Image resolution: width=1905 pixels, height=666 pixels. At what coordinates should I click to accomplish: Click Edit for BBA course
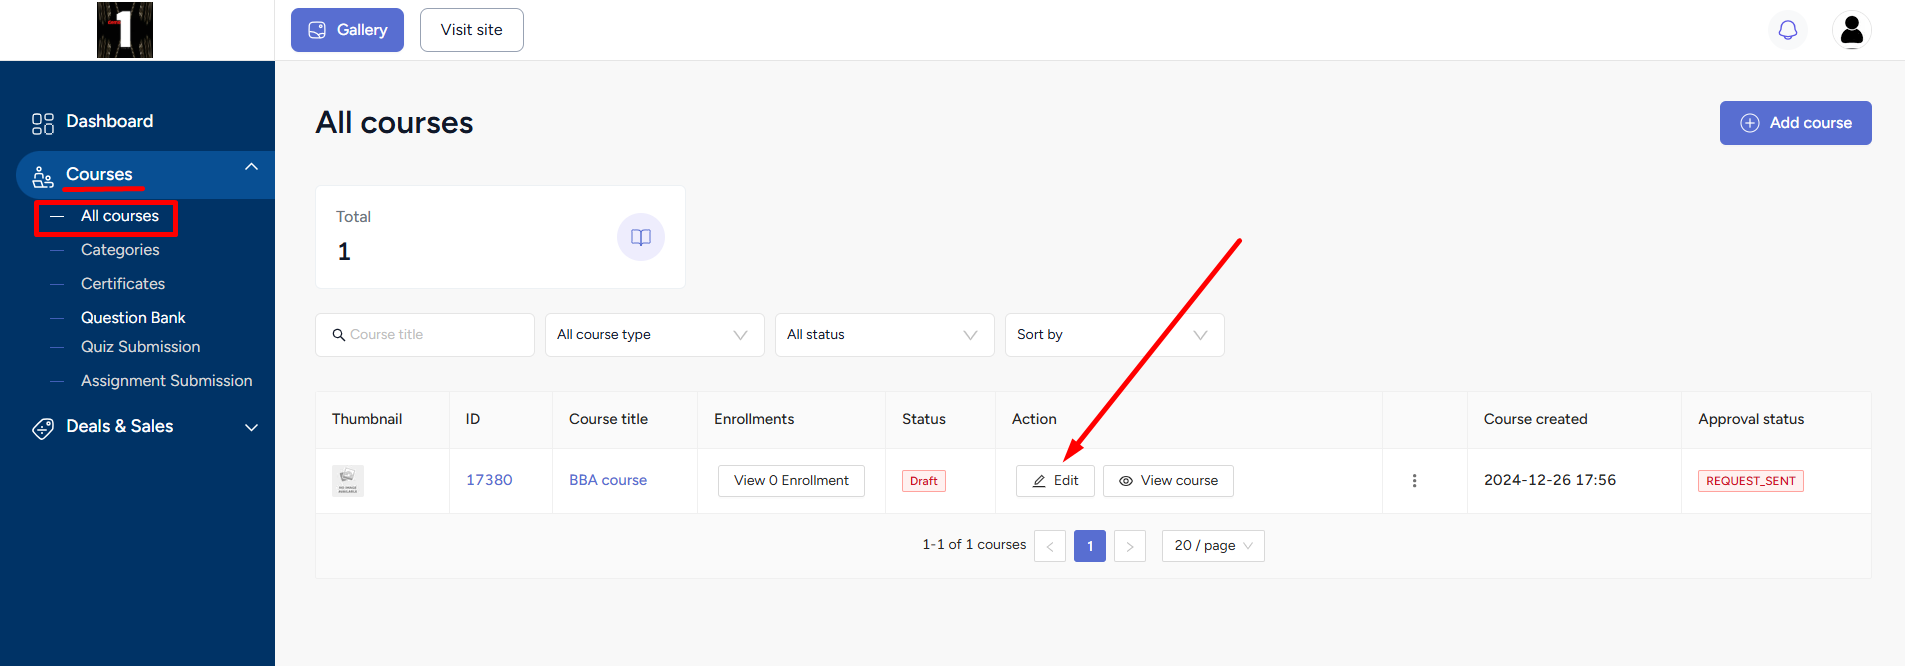click(x=1055, y=481)
